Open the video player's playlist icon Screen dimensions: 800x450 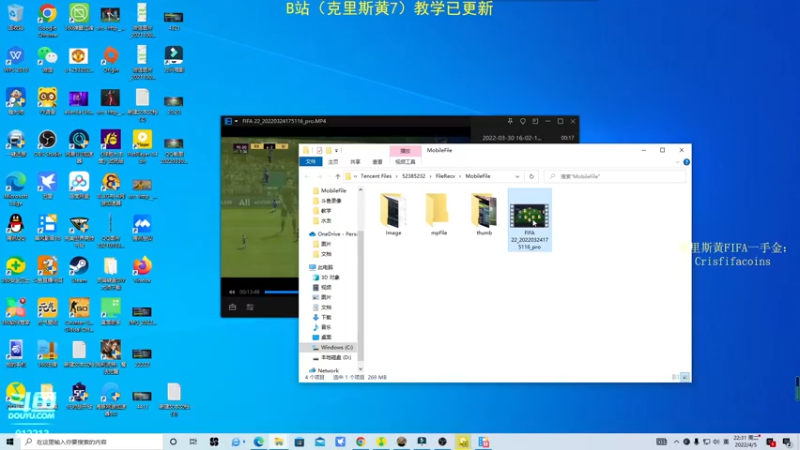point(250,307)
